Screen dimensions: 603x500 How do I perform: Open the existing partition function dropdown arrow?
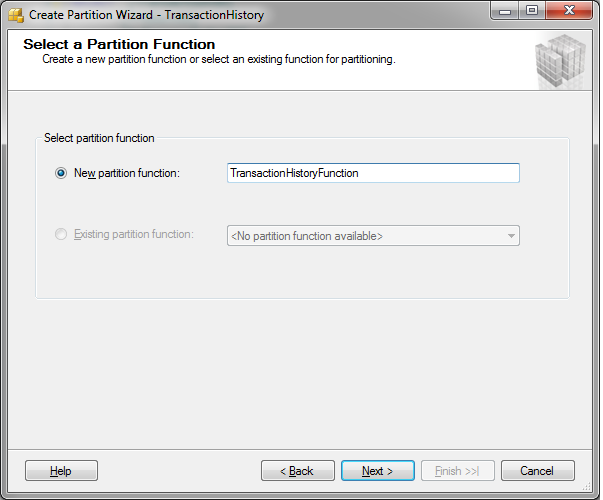[x=511, y=236]
